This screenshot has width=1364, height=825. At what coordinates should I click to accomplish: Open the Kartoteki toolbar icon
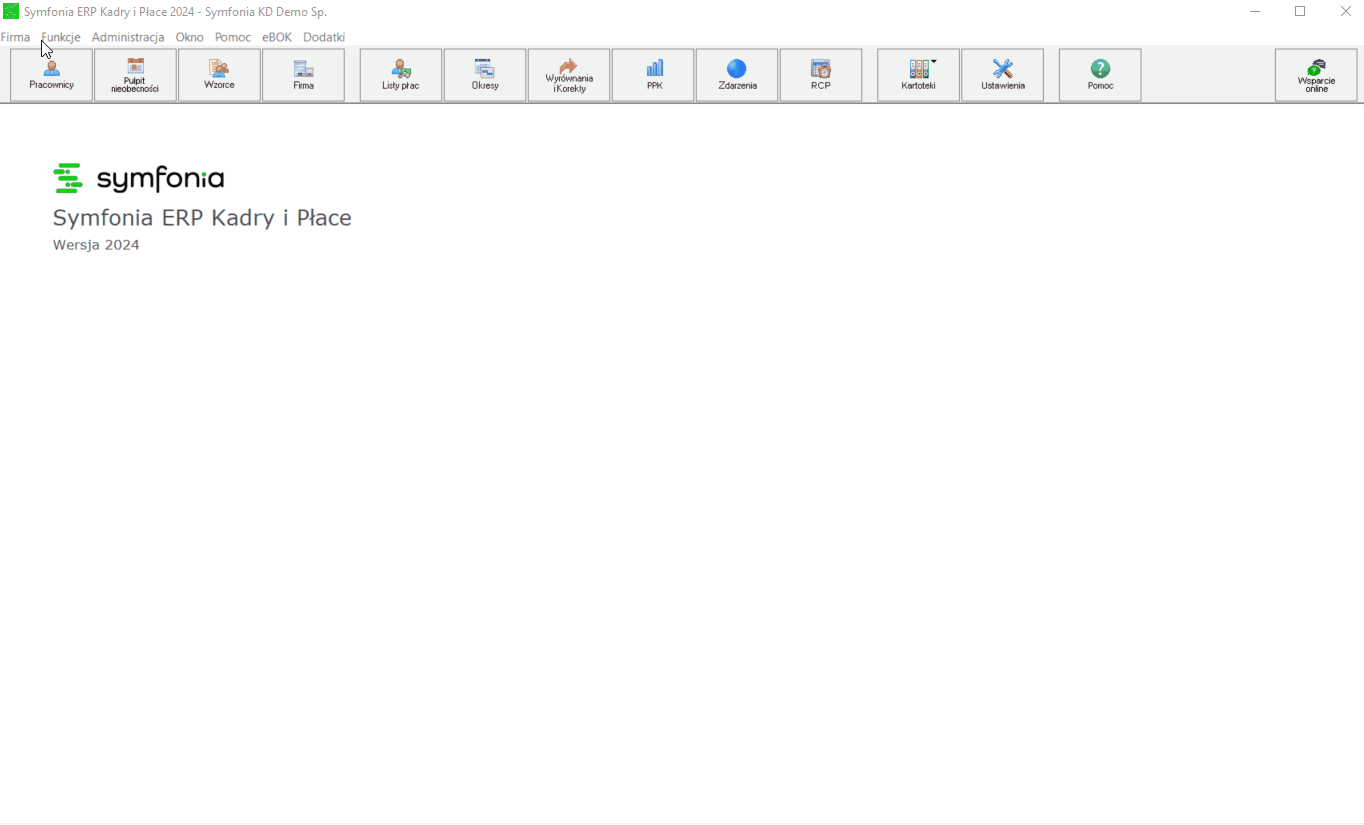point(918,75)
